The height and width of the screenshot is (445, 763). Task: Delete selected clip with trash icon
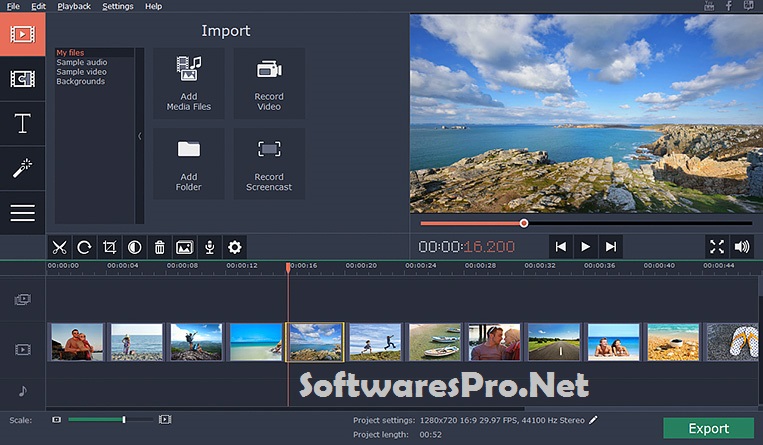click(160, 247)
